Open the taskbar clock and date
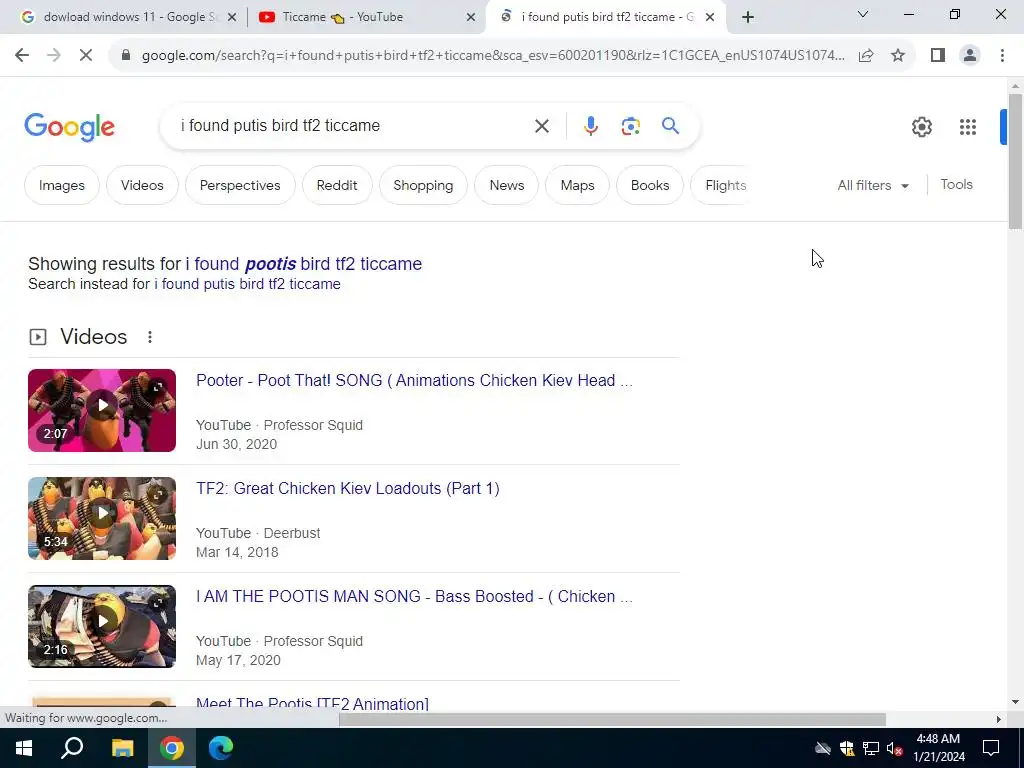This screenshot has height=768, width=1024. (938, 748)
